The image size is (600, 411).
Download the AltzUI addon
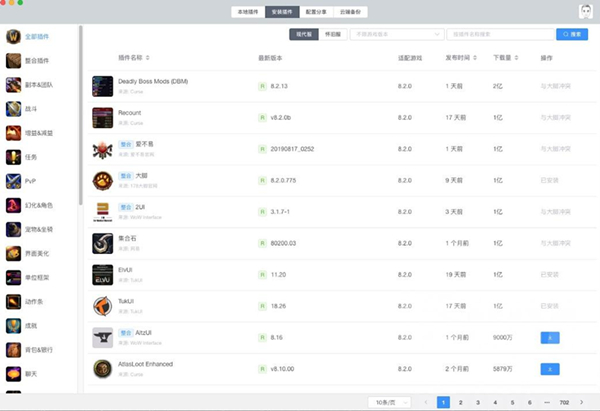click(548, 337)
